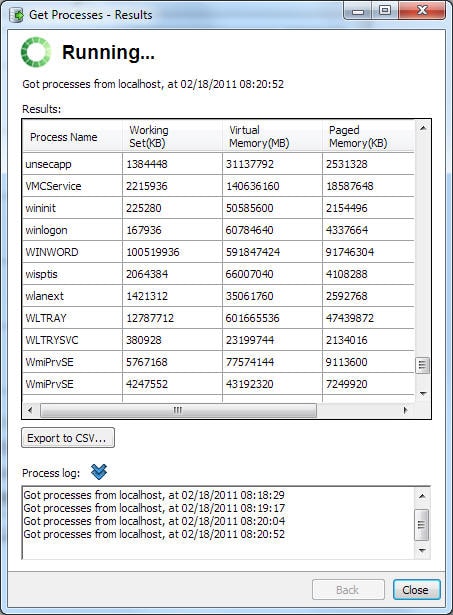This screenshot has width=453, height=615.
Task: Click working set value 4247552
Action: click(147, 384)
